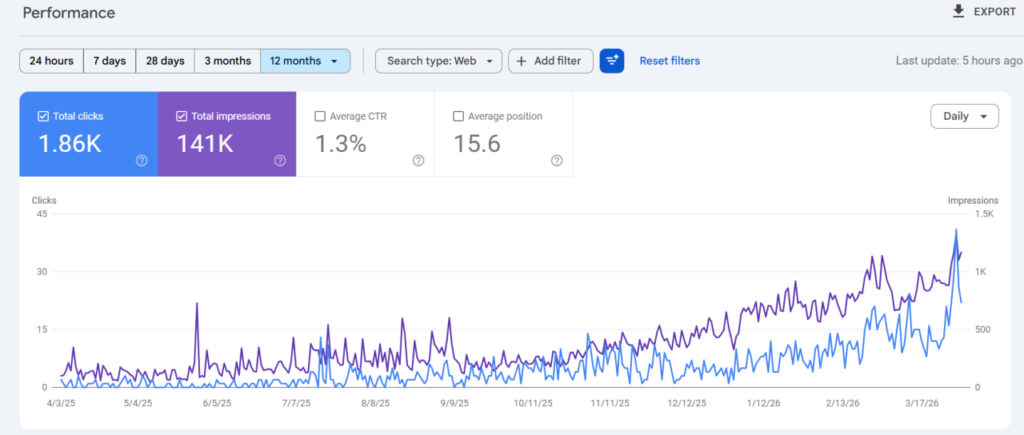Image resolution: width=1024 pixels, height=435 pixels.
Task: Enable the Average position checkbox
Action: (458, 116)
